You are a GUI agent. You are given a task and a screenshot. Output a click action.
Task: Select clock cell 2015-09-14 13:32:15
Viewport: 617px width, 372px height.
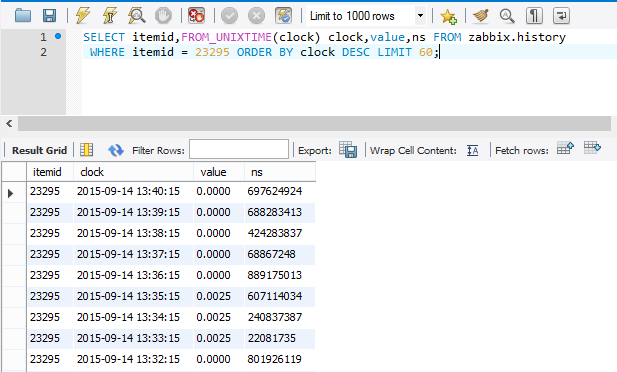pos(133,359)
